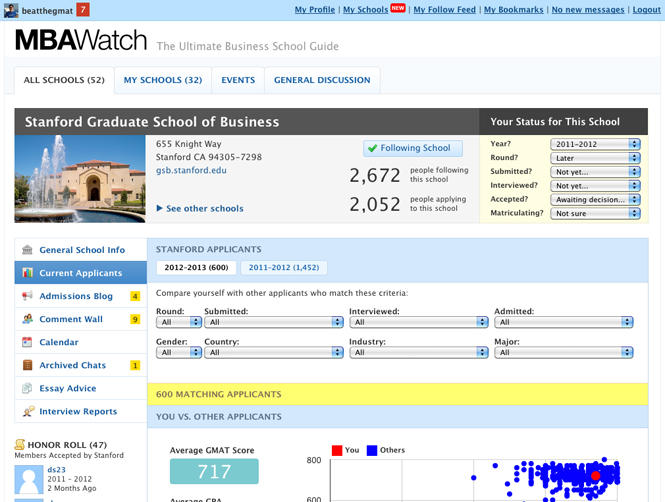Image resolution: width=665 pixels, height=502 pixels.
Task: Click ds23 member avatar in Honor Roll
Action: pyautogui.click(x=29, y=480)
